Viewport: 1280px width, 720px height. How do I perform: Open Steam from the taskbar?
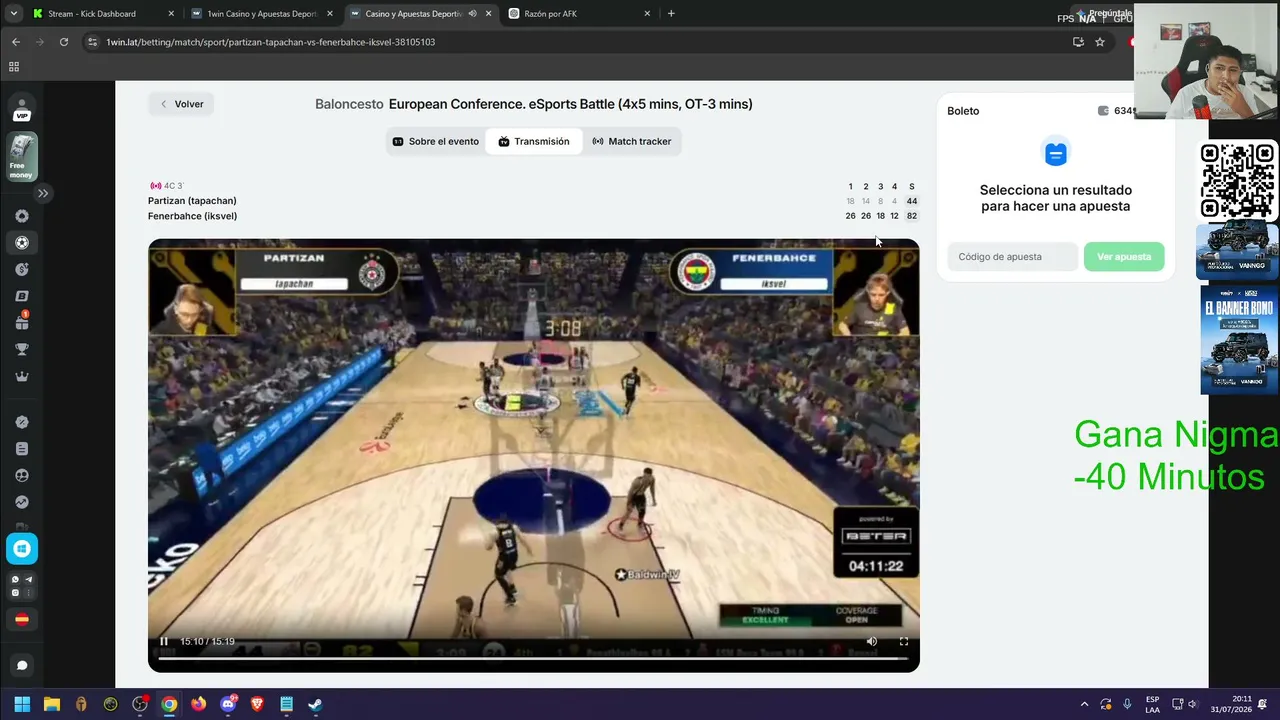[315, 704]
